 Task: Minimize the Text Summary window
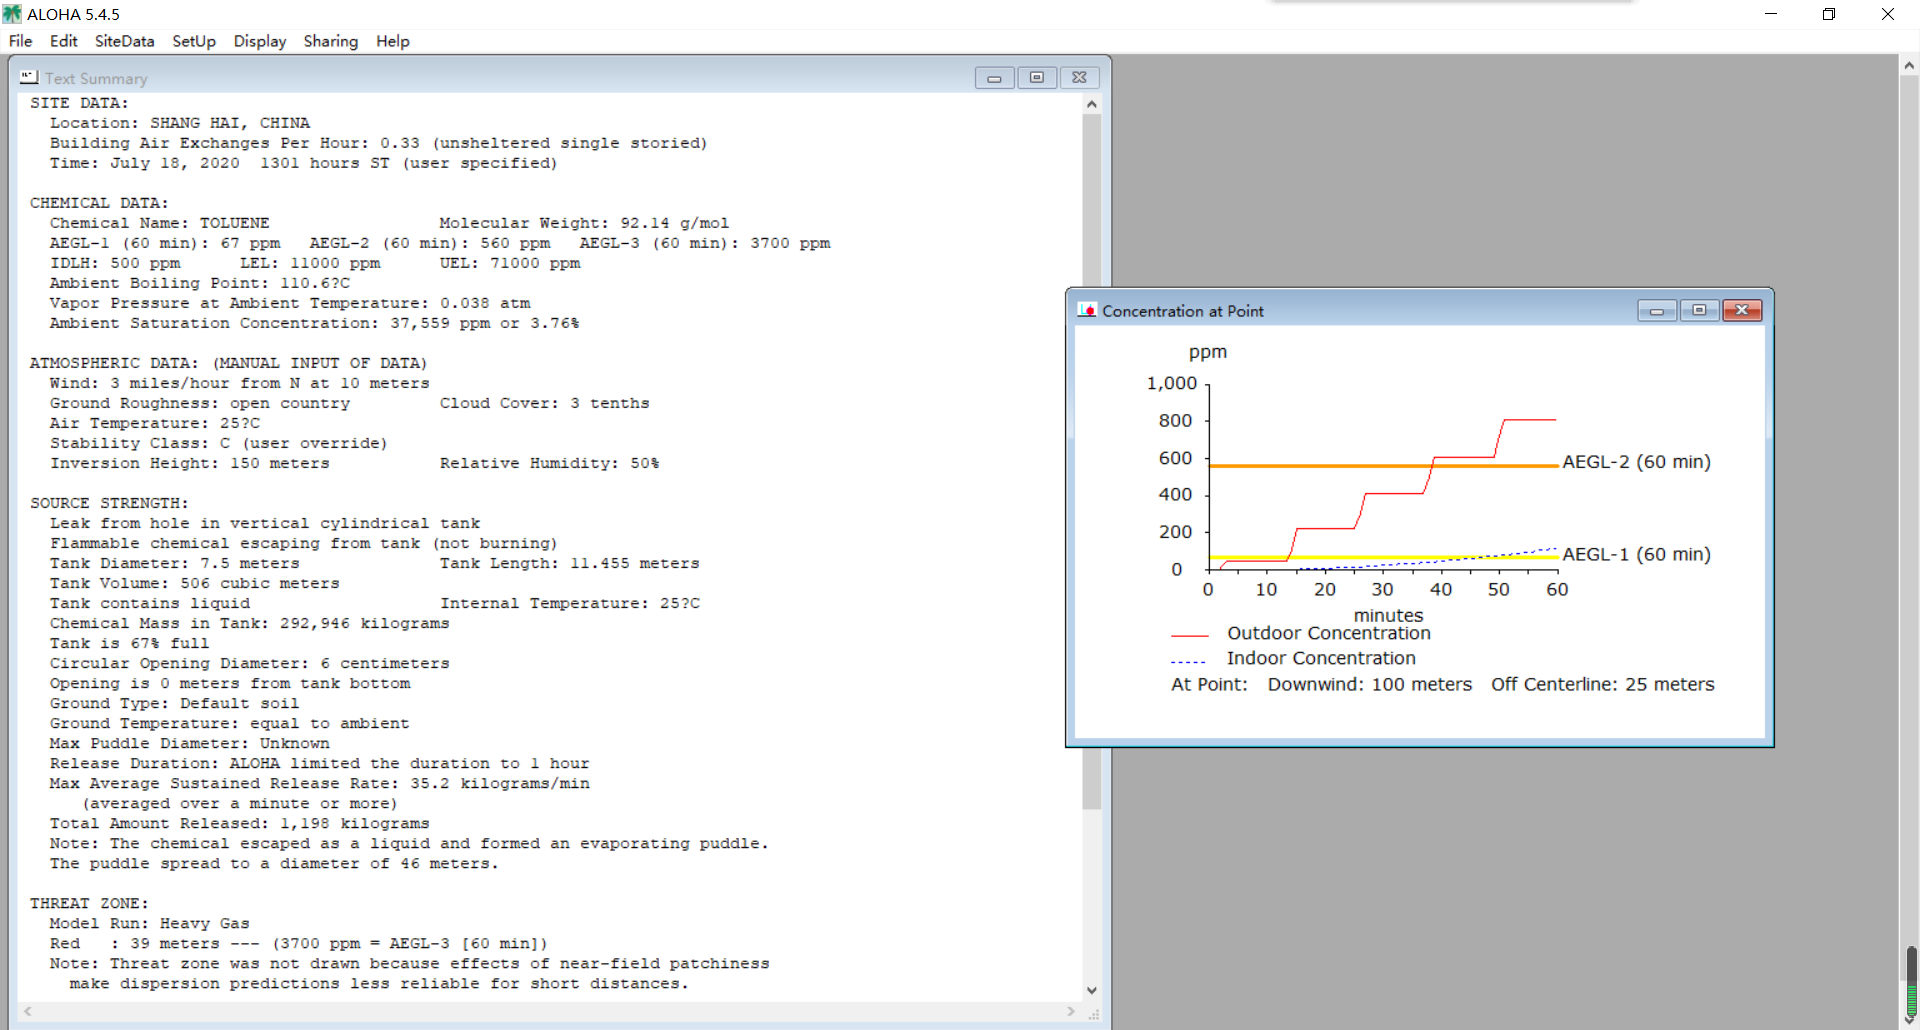click(x=994, y=78)
